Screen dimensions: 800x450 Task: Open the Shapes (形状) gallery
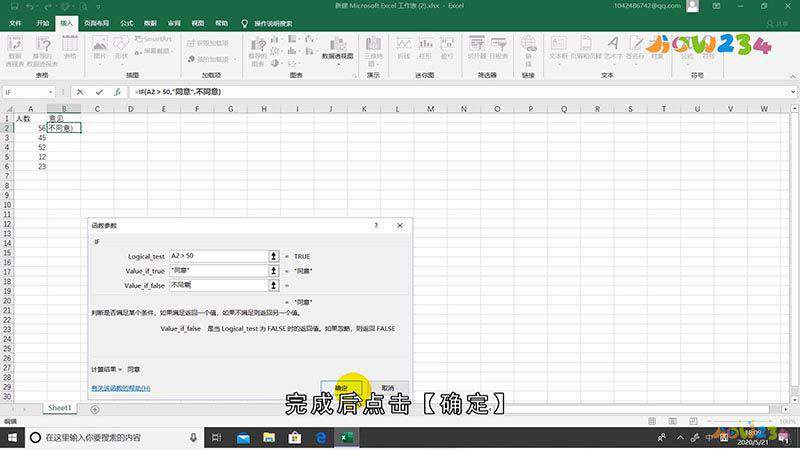pos(121,48)
